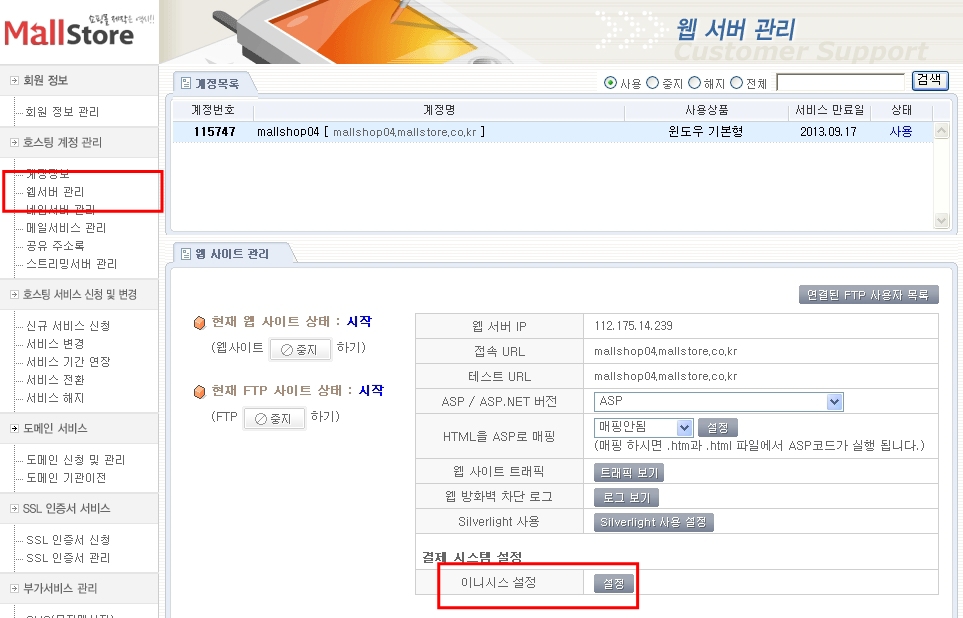The height and width of the screenshot is (618, 963).
Task: Click the web server IP 112.175.14.239
Action: click(633, 326)
